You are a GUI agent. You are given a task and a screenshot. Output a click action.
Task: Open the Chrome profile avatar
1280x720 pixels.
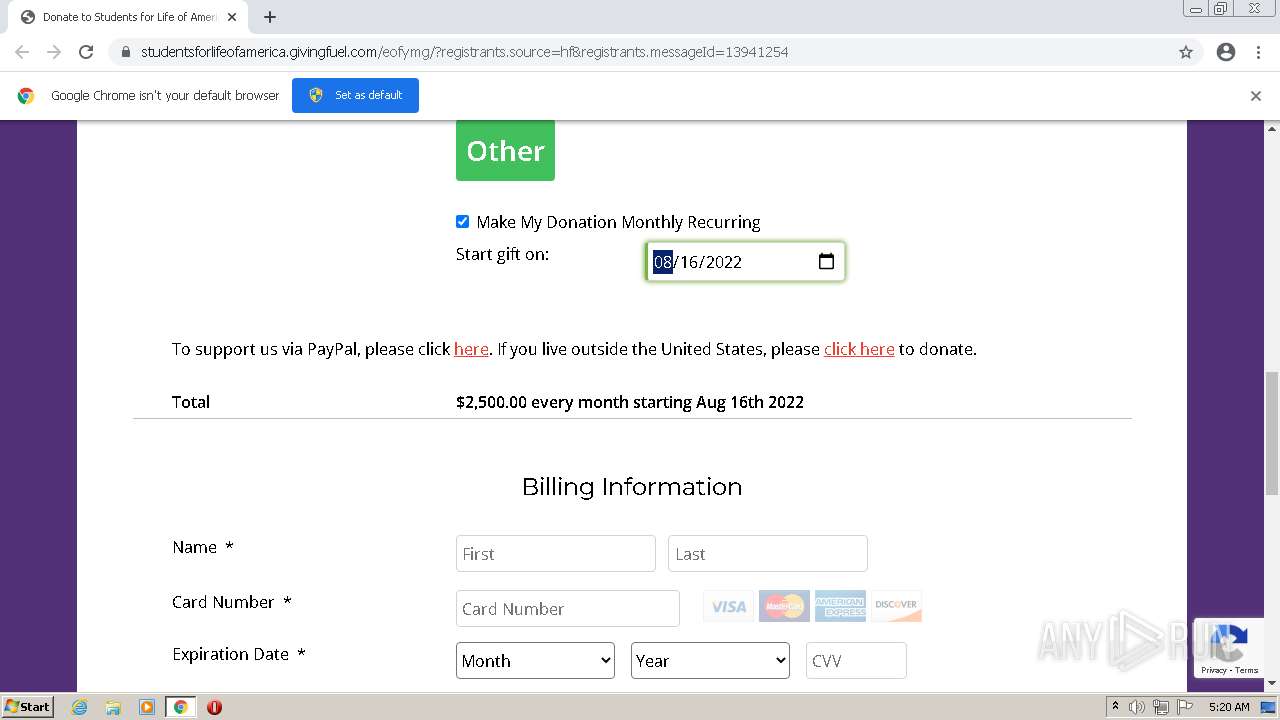pos(1226,52)
